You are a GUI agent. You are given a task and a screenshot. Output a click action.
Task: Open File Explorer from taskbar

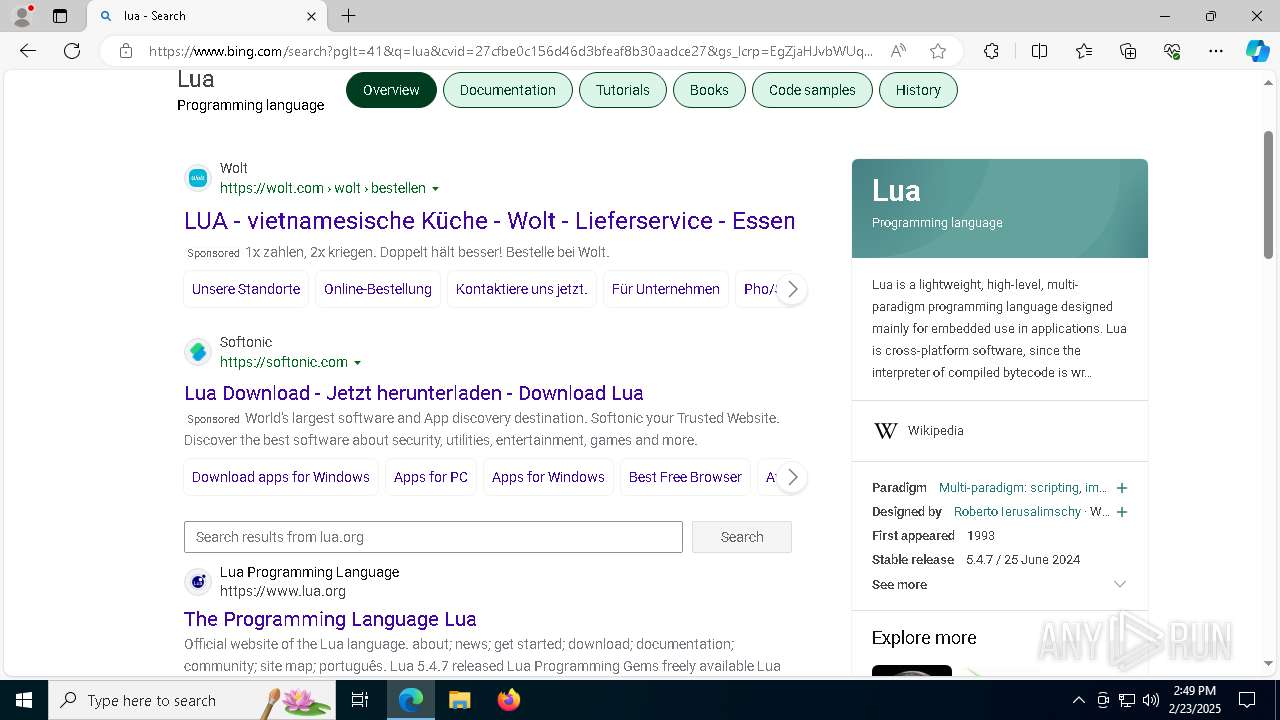[x=459, y=700]
